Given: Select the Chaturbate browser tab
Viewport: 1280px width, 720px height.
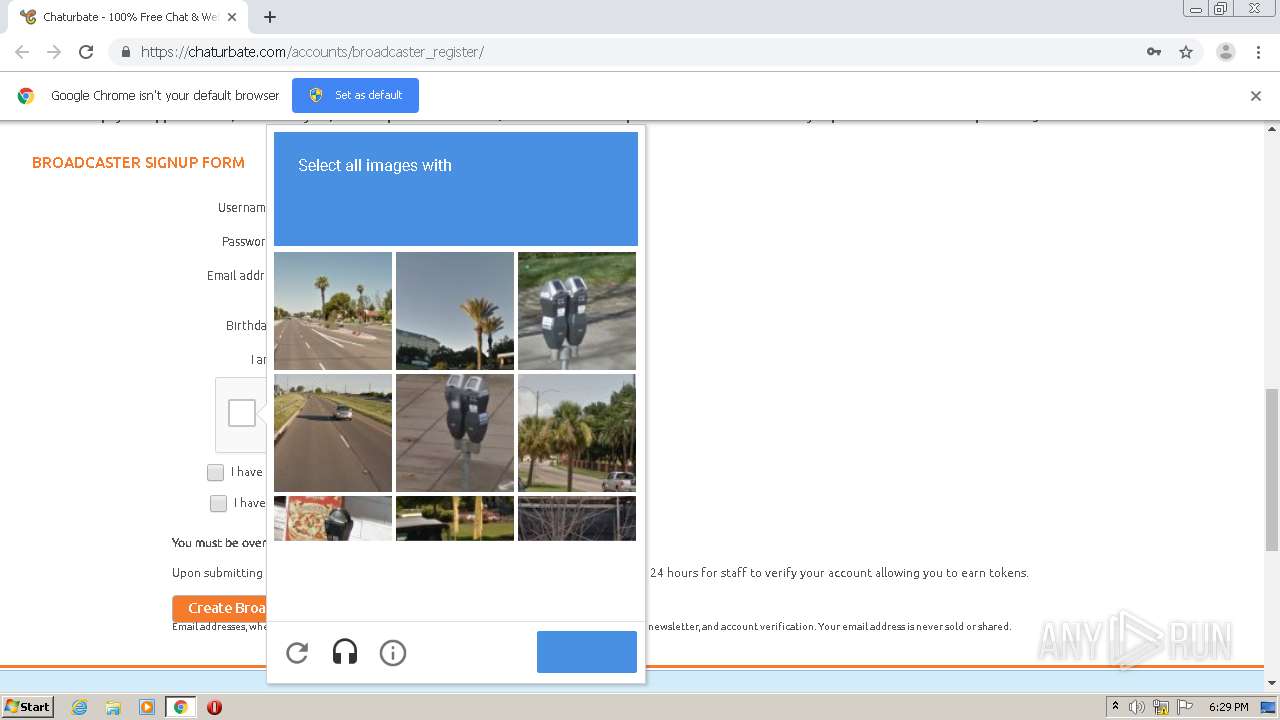Looking at the screenshot, I should (x=128, y=17).
